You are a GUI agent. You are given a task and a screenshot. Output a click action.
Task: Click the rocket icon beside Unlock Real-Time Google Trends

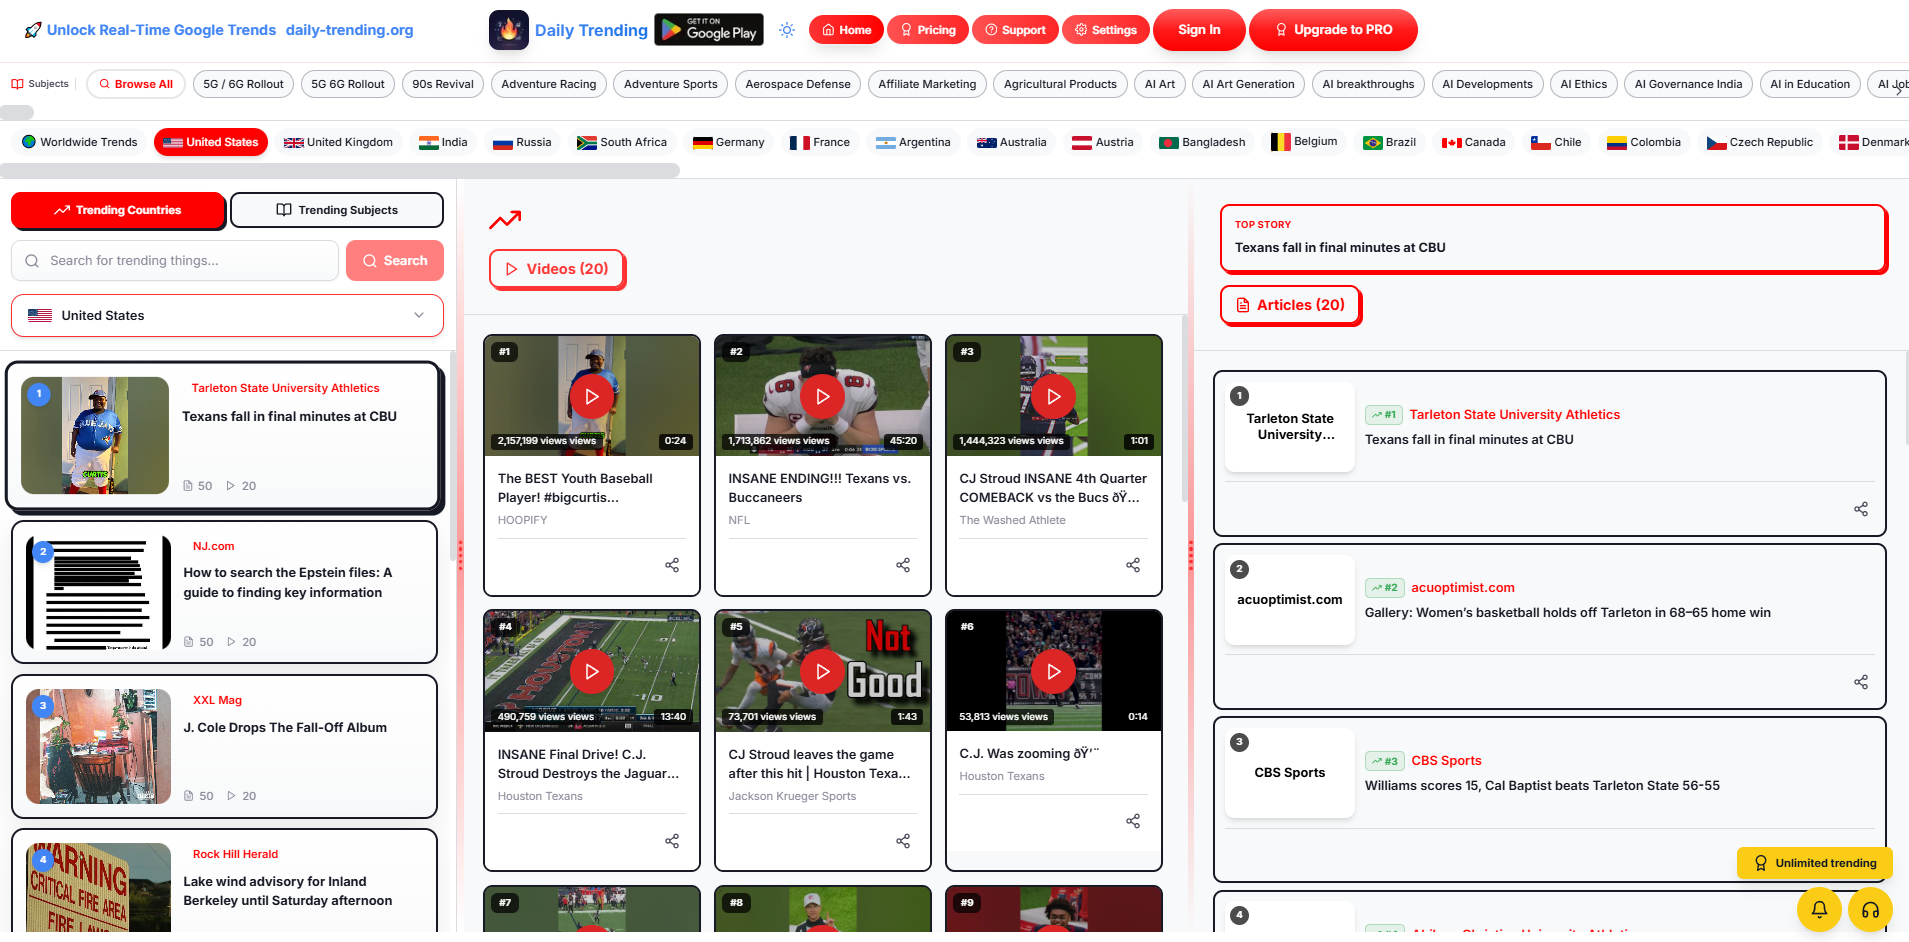click(x=33, y=30)
